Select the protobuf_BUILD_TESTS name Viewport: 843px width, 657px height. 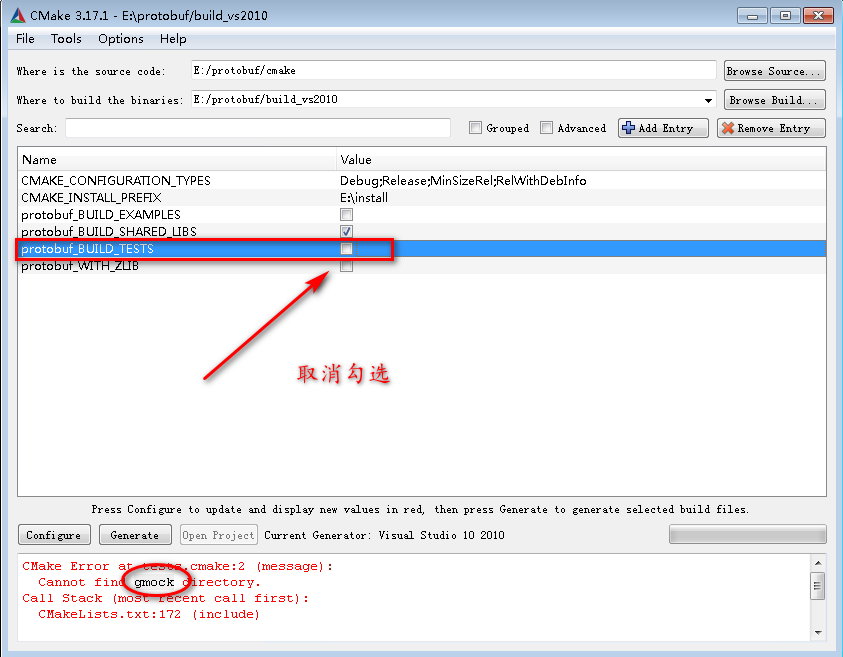click(87, 249)
